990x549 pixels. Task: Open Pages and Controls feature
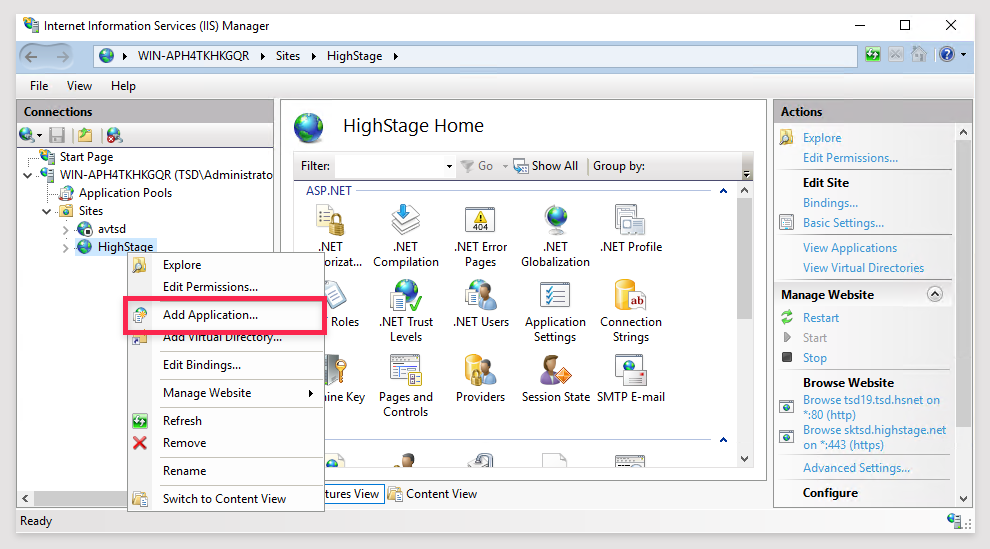[405, 386]
